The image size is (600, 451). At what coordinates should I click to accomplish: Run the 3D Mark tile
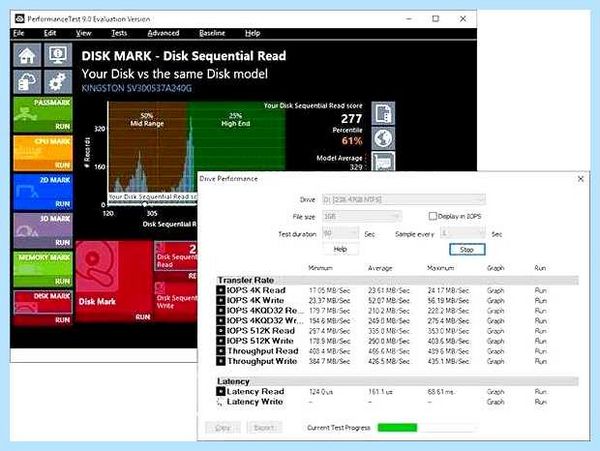coord(43,231)
